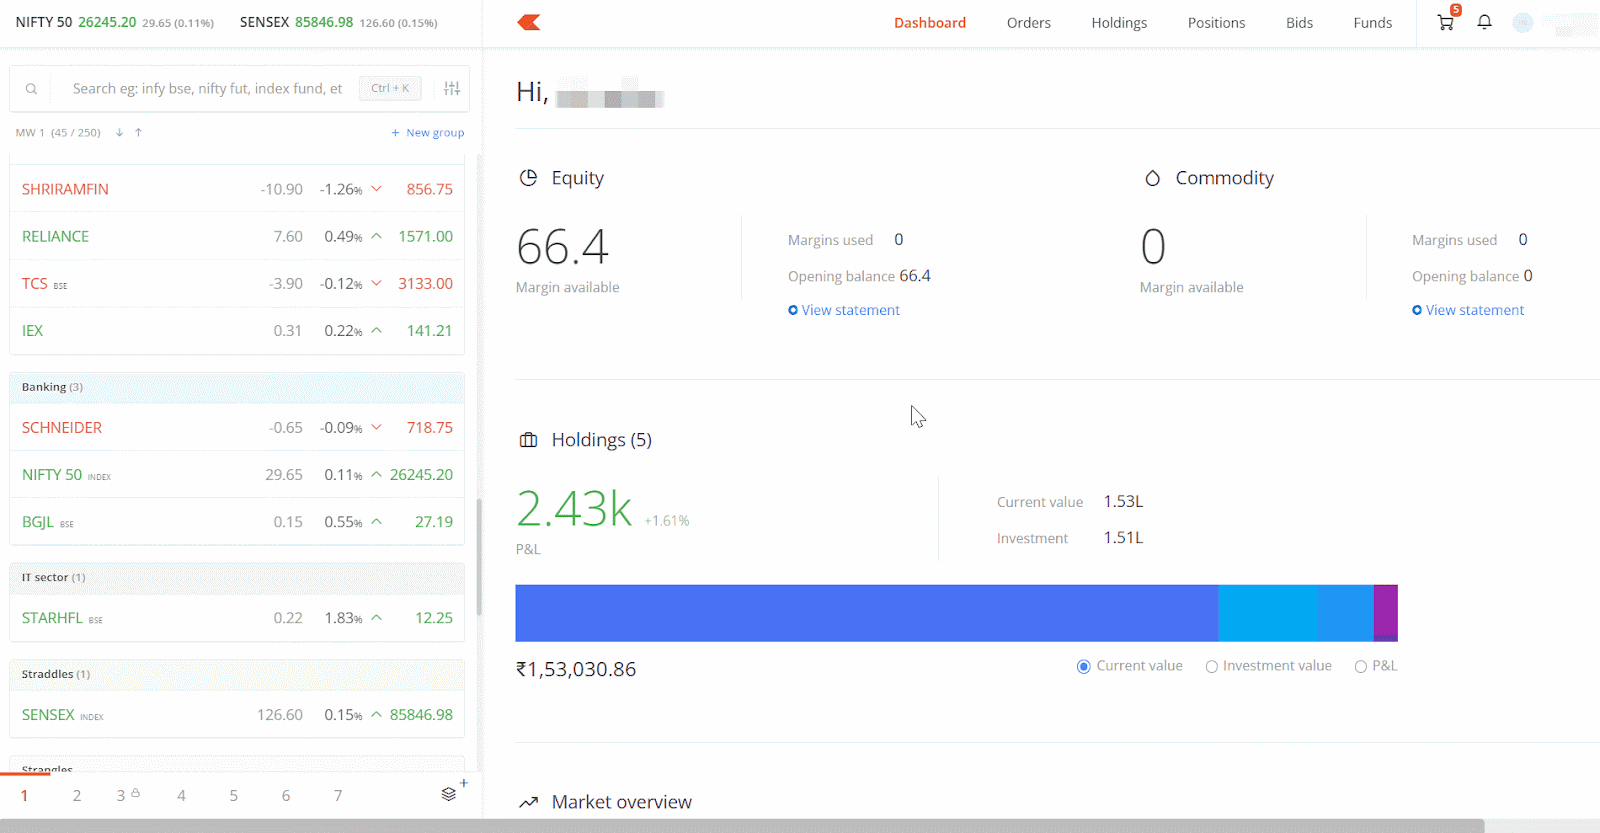Open the Funds menu item
Image resolution: width=1600 pixels, height=833 pixels.
pyautogui.click(x=1372, y=23)
